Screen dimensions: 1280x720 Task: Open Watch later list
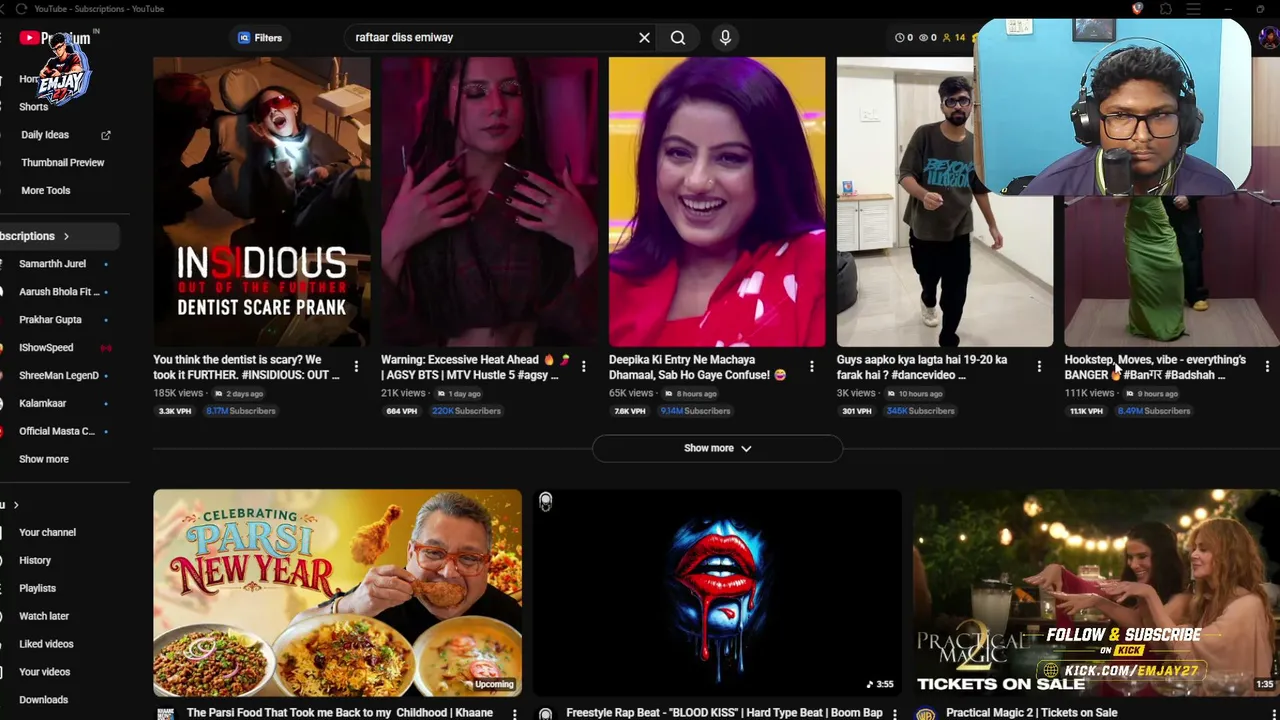click(x=44, y=617)
